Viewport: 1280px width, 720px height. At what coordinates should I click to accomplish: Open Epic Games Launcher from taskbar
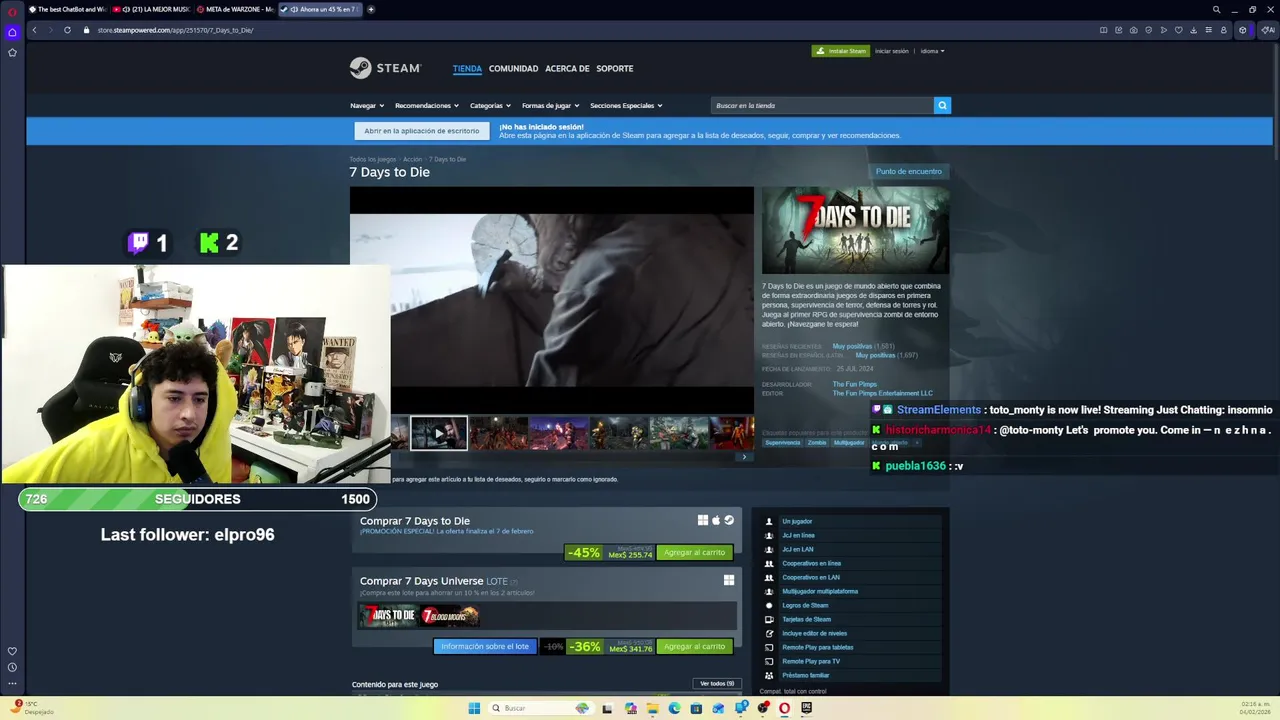(806, 708)
